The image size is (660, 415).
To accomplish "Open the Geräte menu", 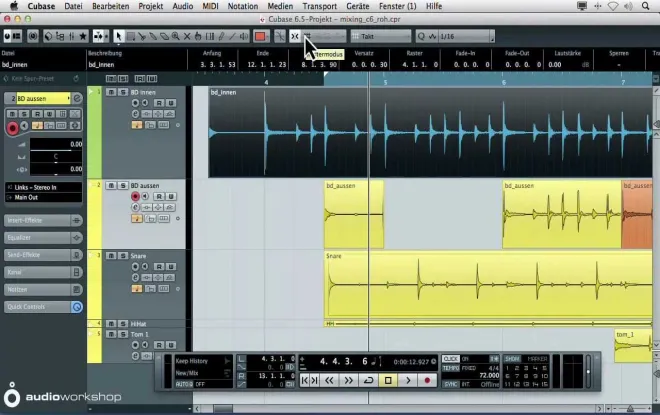I will click(x=358, y=6).
